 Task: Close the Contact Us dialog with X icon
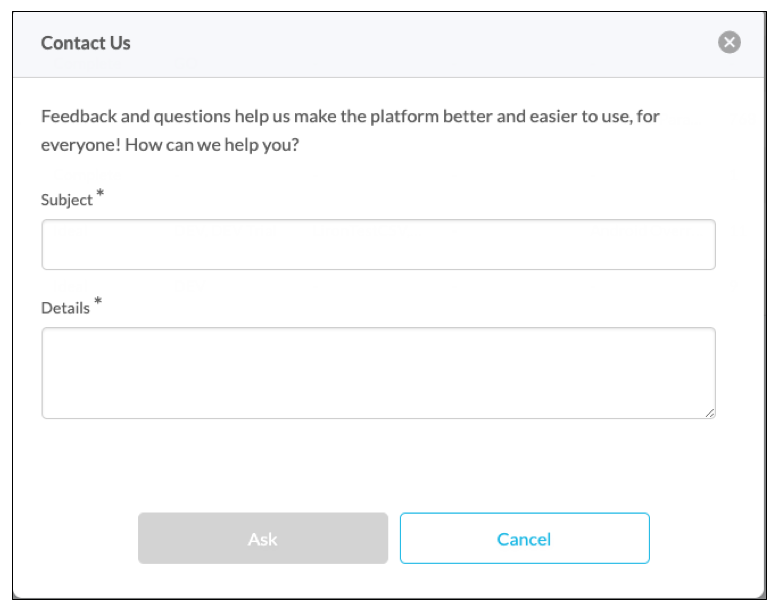pyautogui.click(x=729, y=42)
